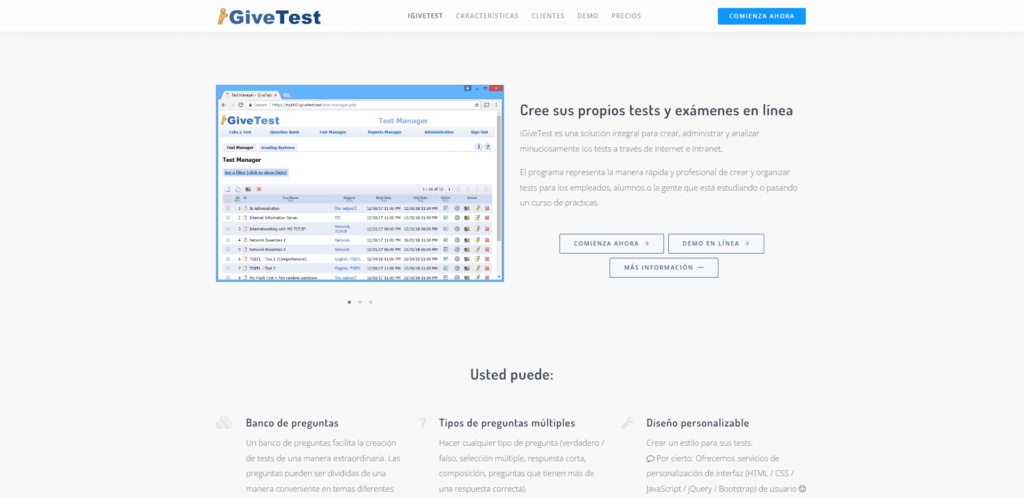Switch to the third carousel slide dot
The image size is (1024, 497).
pyautogui.click(x=370, y=302)
